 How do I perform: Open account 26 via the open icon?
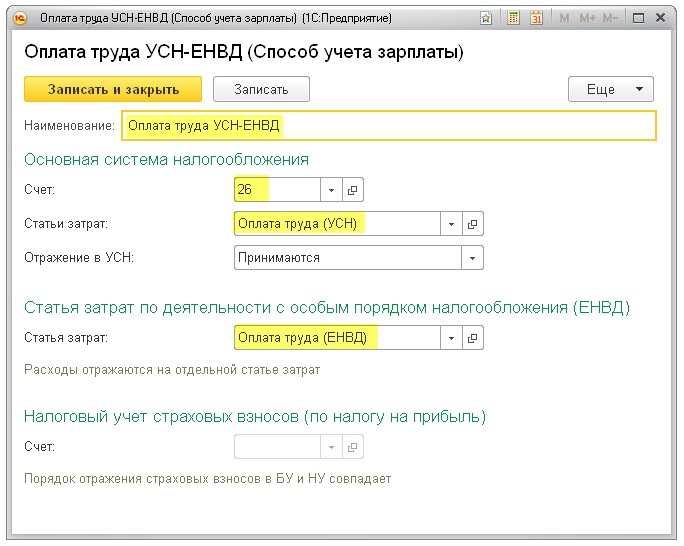pyautogui.click(x=352, y=190)
